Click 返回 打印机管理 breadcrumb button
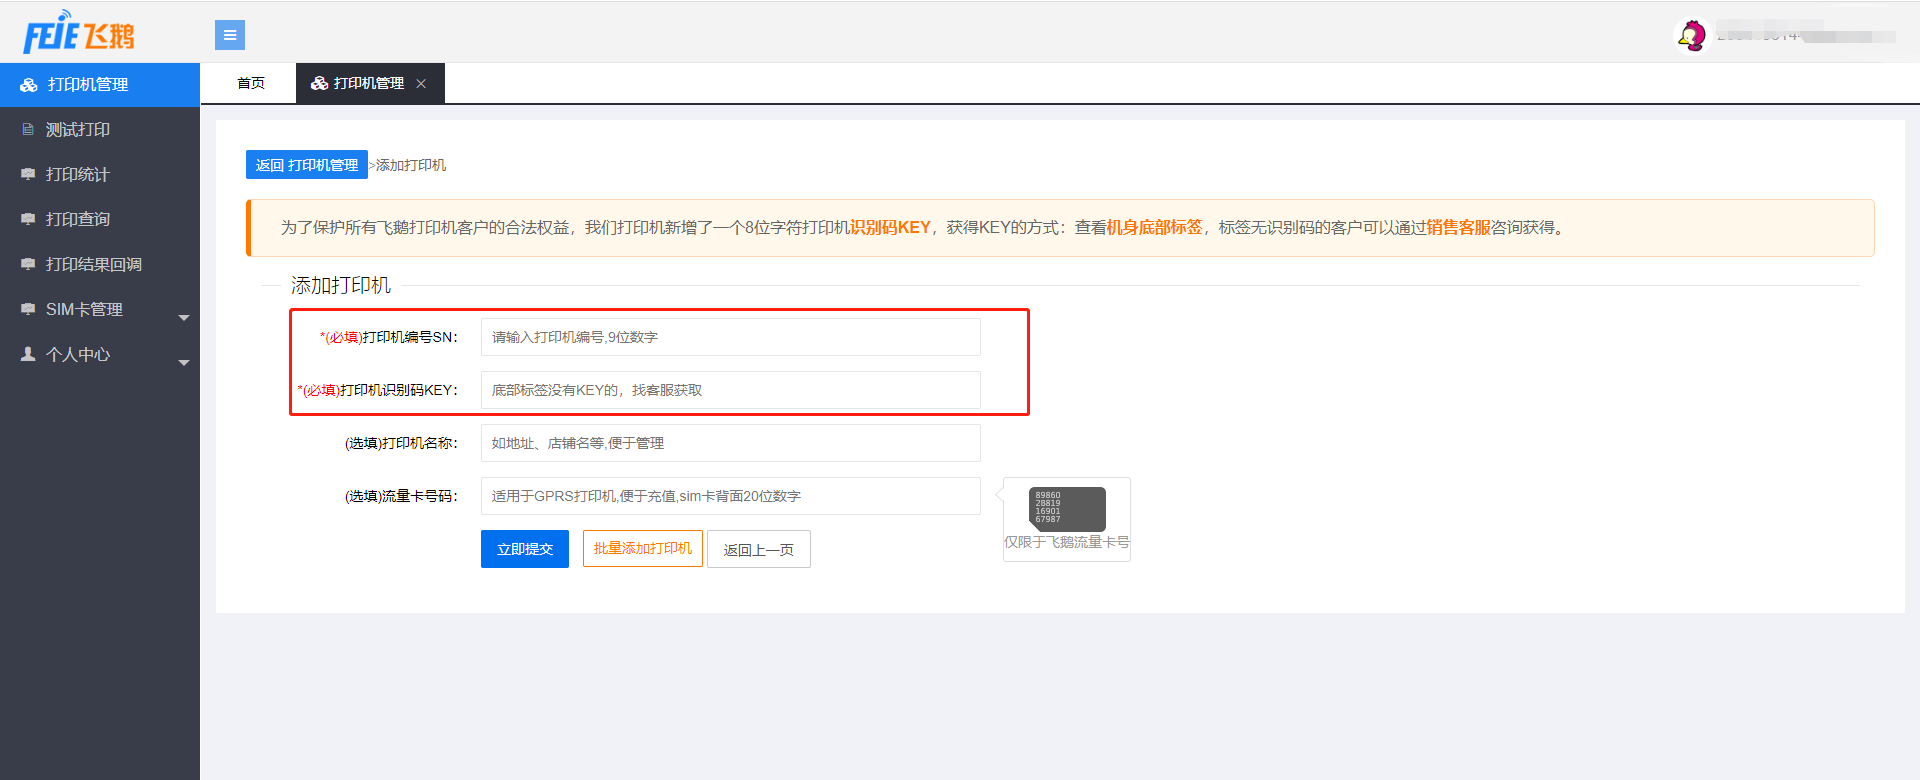 tap(306, 165)
